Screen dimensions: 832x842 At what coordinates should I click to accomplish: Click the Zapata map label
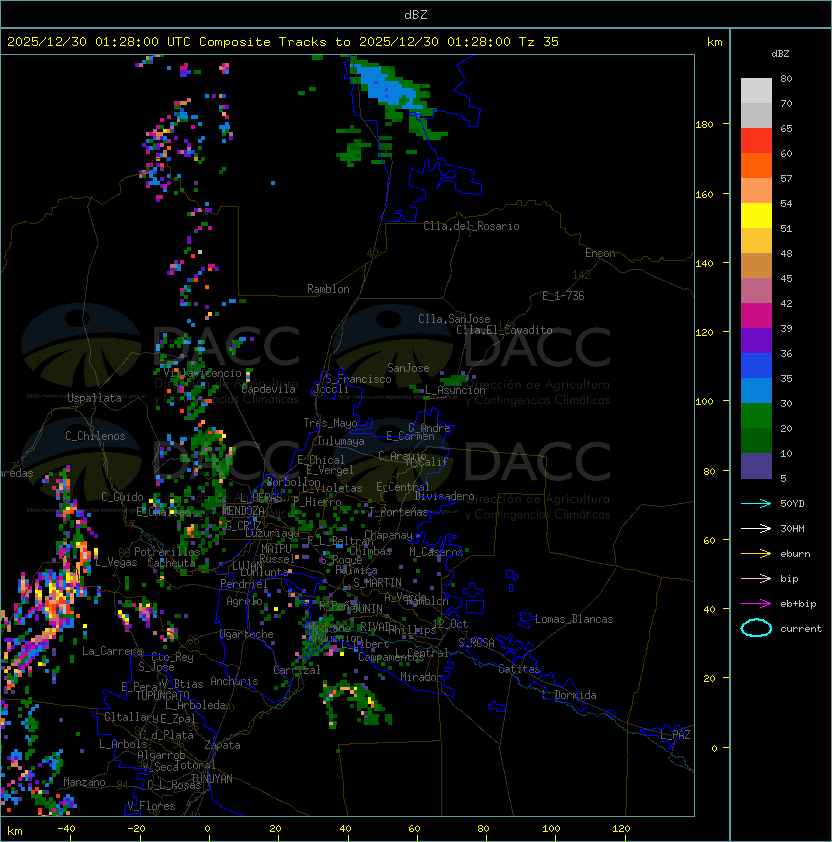click(222, 745)
